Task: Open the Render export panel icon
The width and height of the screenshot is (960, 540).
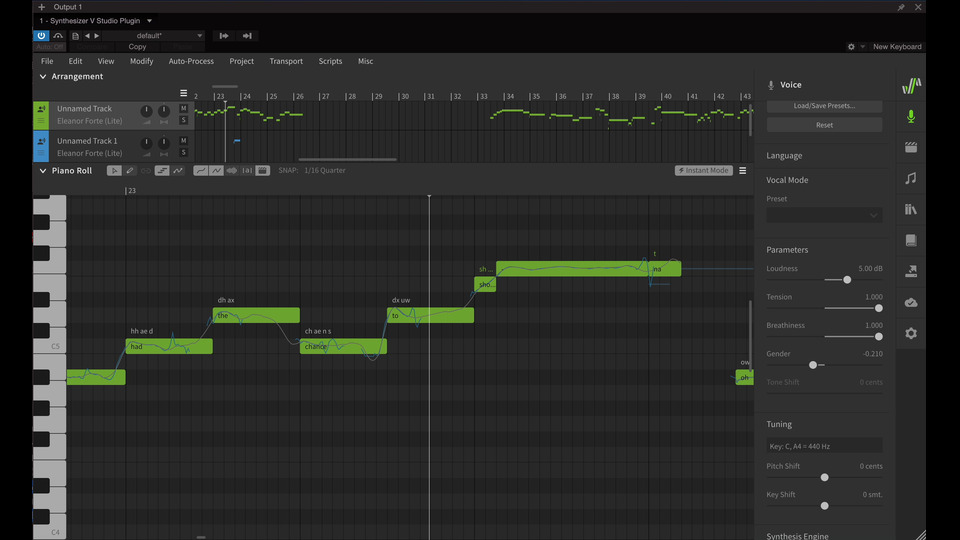Action: 911,271
